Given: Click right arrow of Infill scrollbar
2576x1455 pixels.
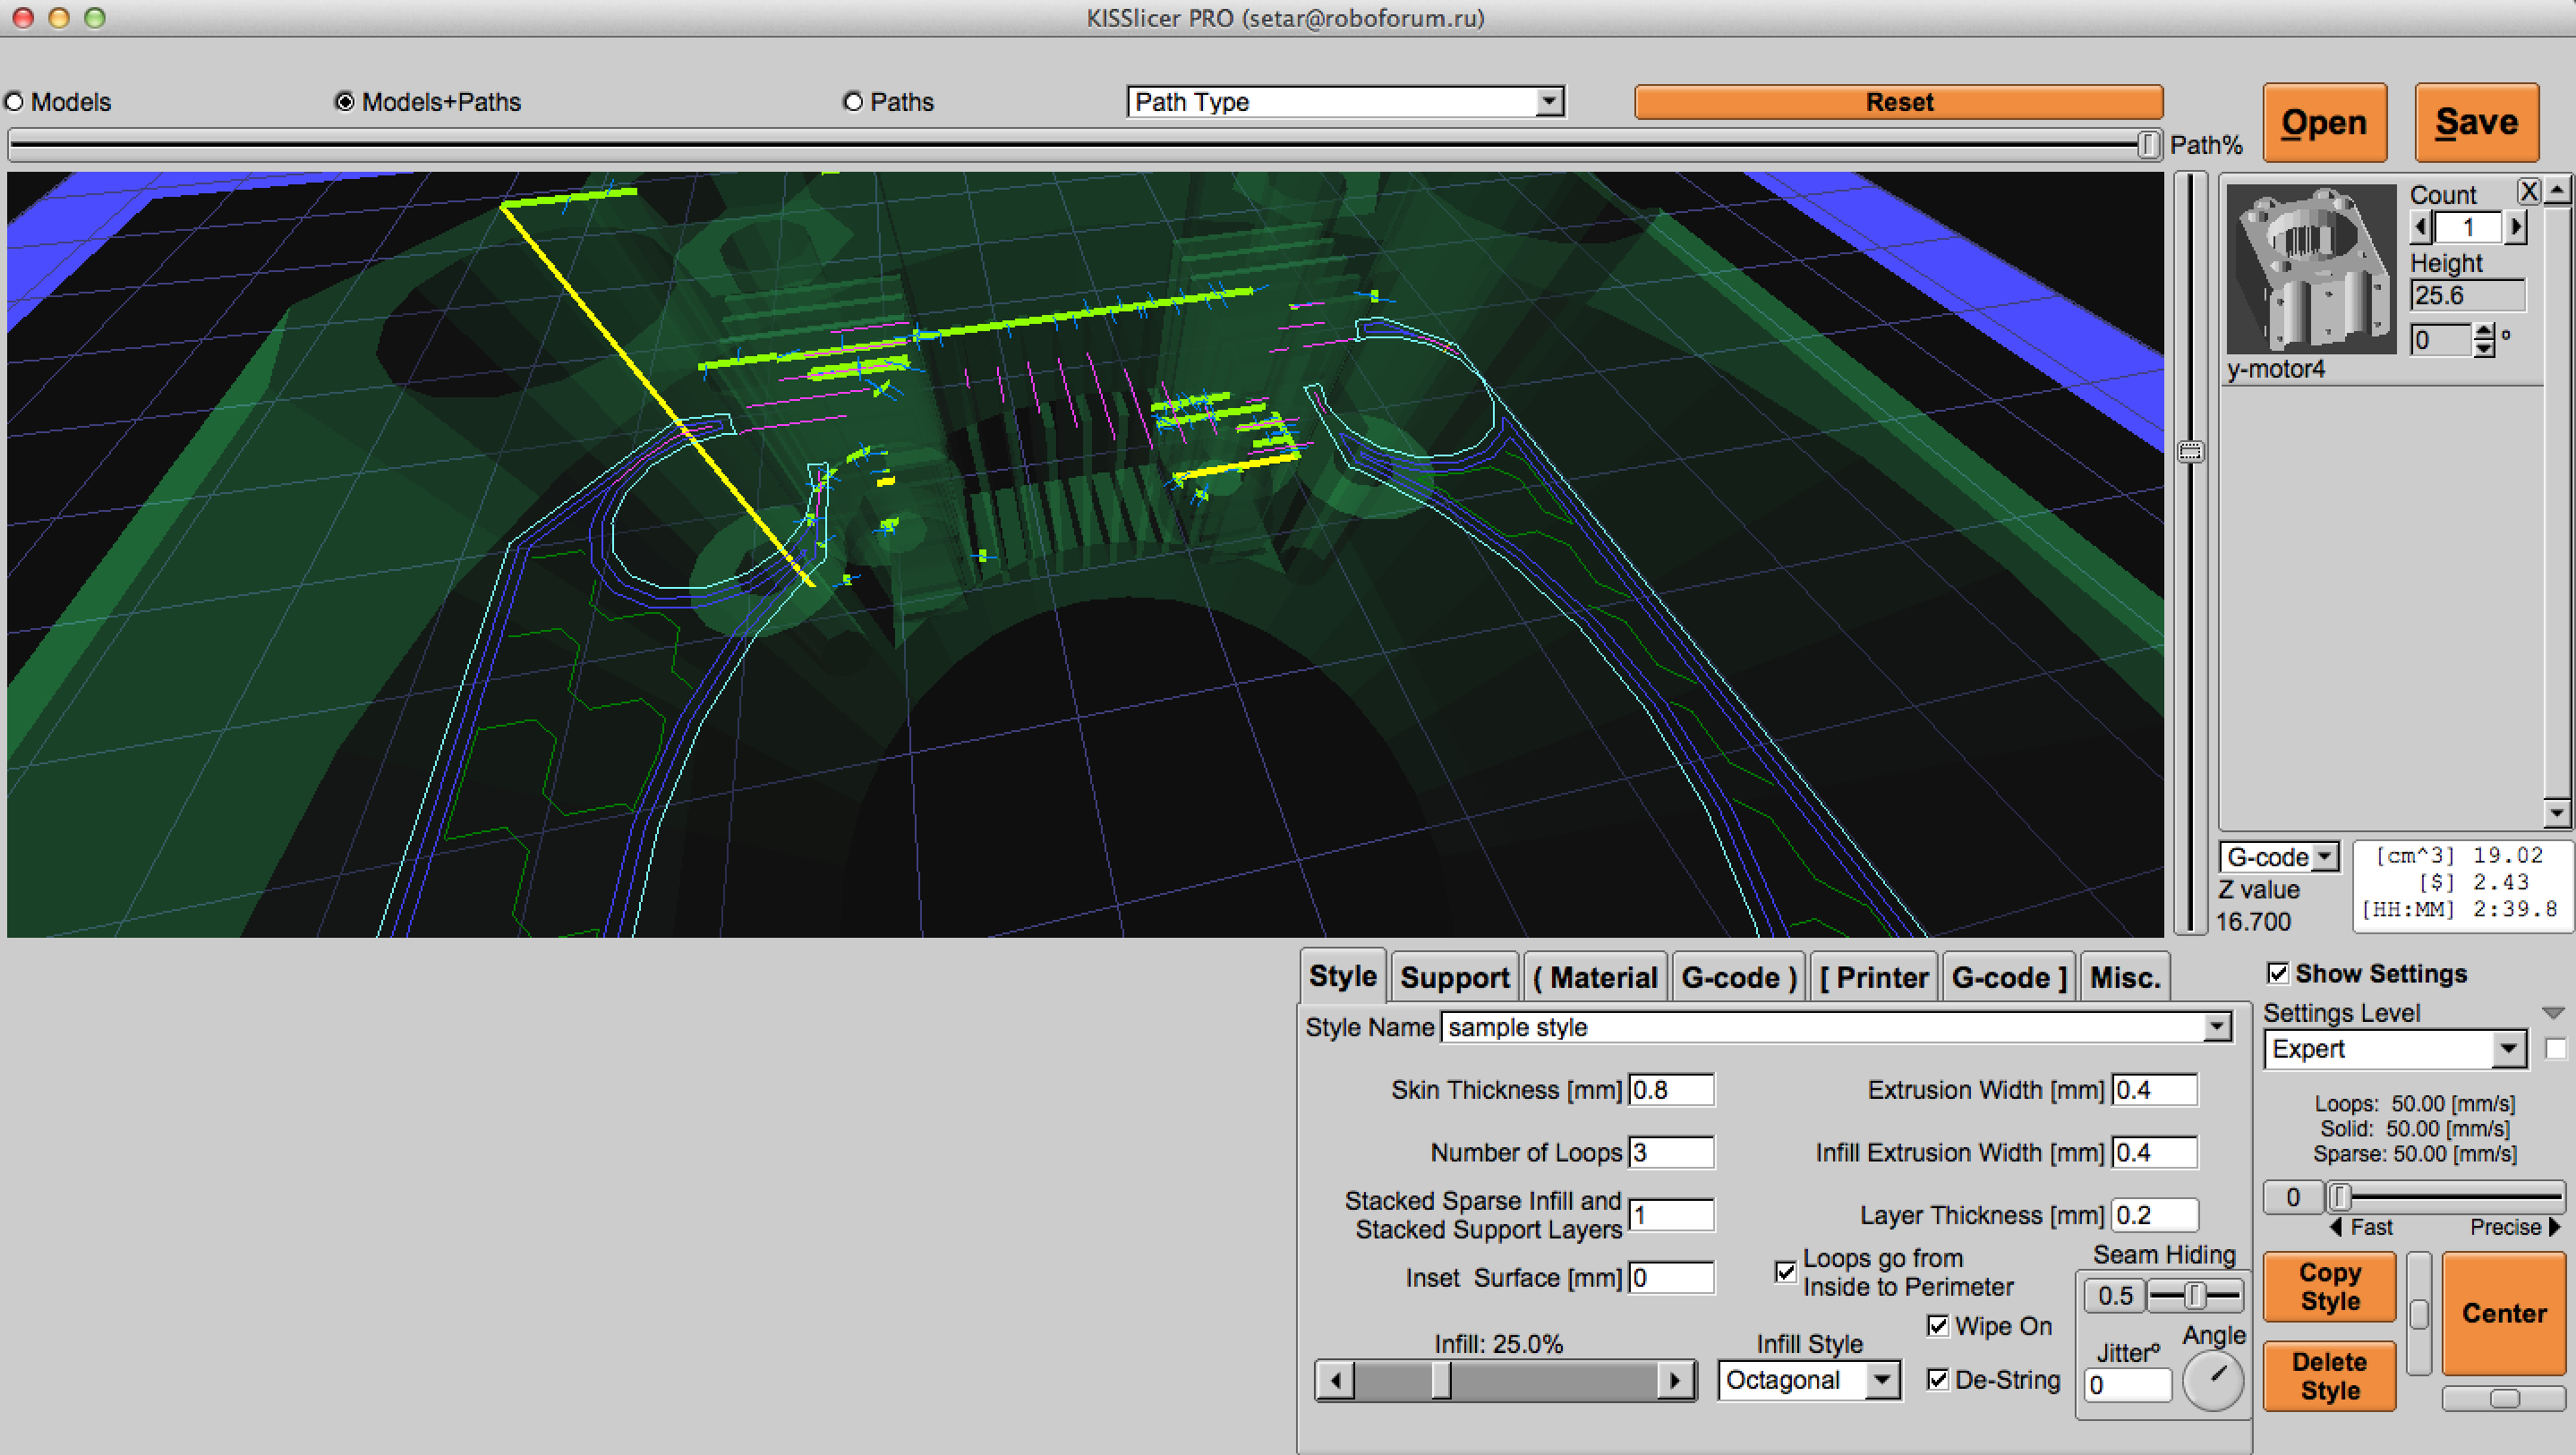Looking at the screenshot, I should click(1675, 1381).
